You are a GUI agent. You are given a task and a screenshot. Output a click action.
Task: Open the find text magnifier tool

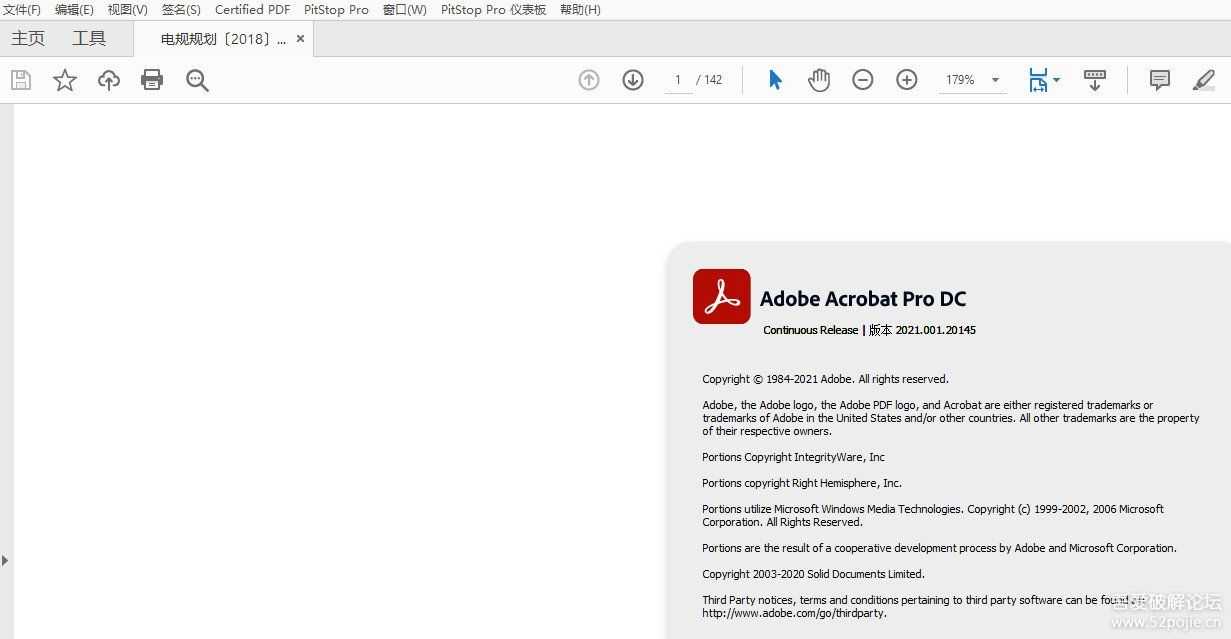pyautogui.click(x=197, y=81)
